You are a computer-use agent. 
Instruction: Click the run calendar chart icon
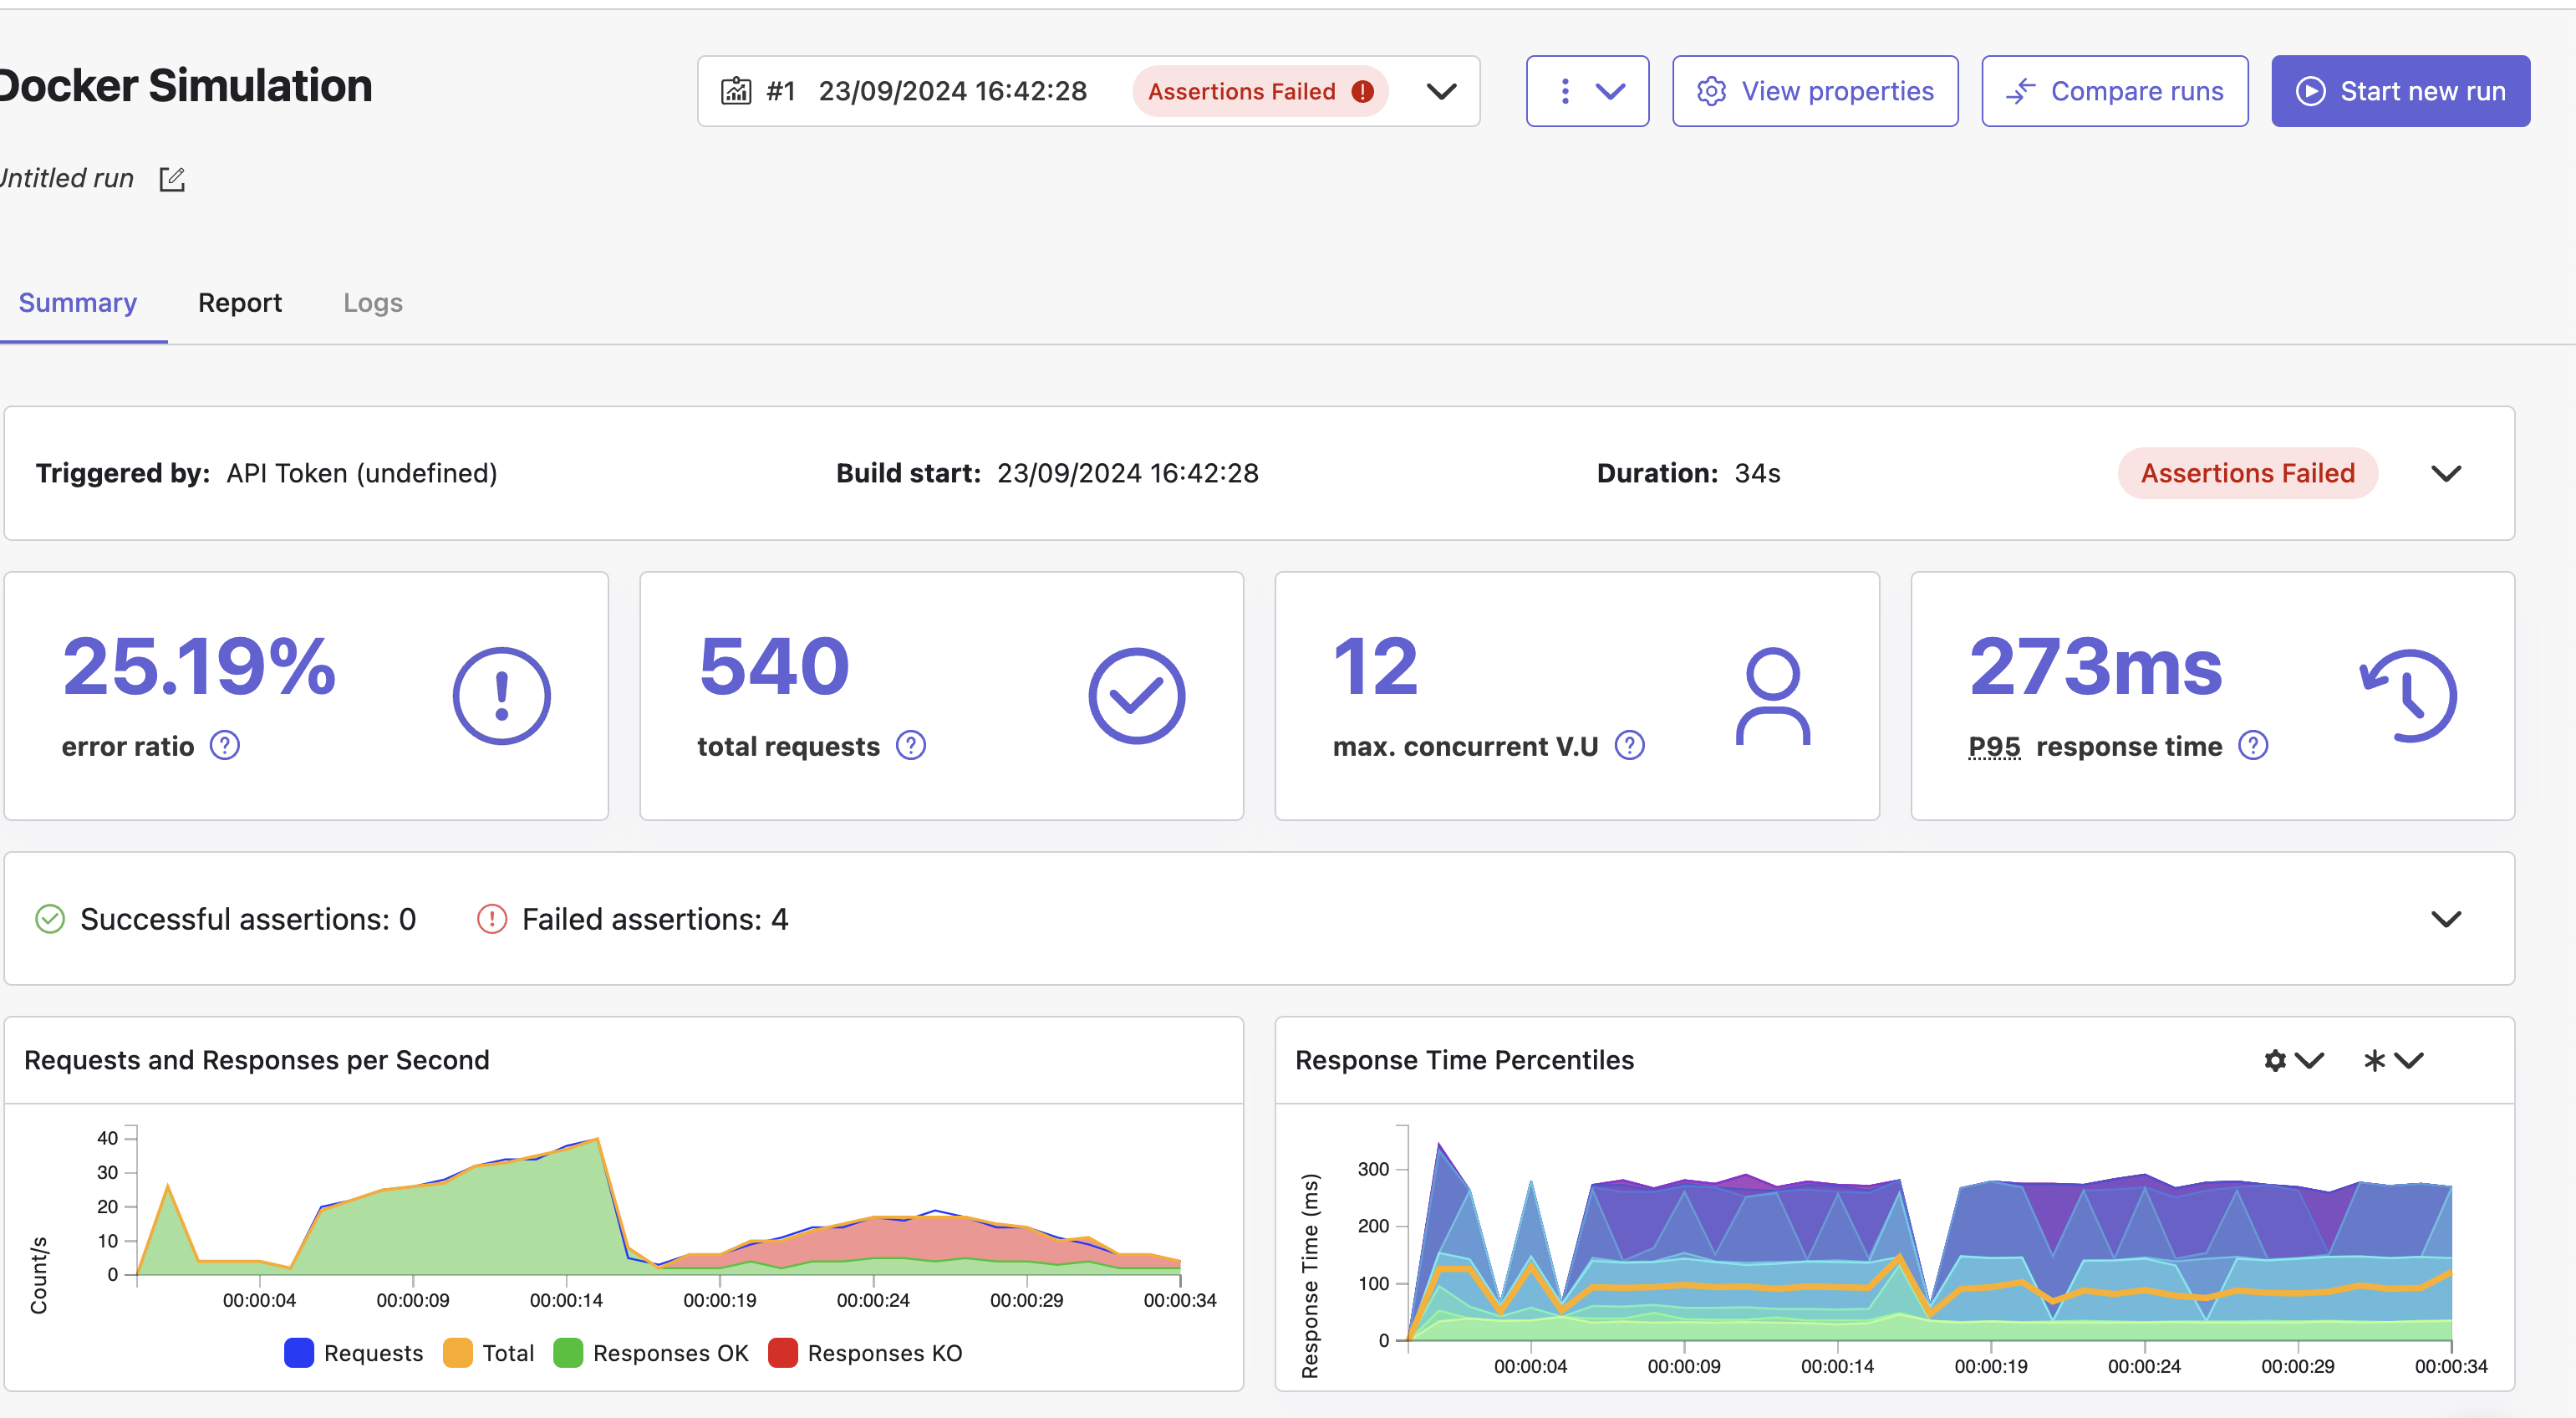[x=736, y=91]
